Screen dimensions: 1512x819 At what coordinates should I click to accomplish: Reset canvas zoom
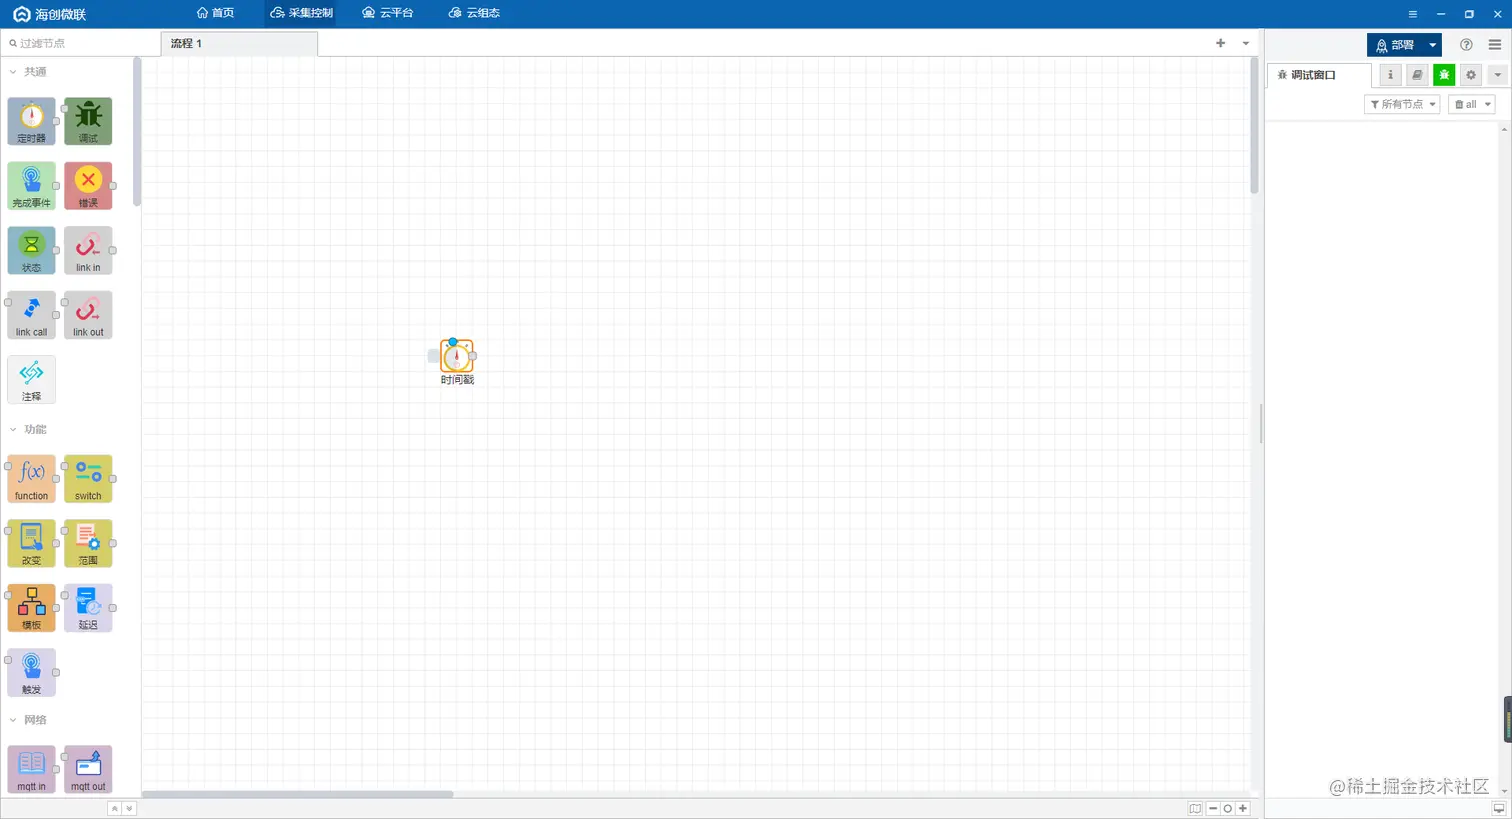tap(1228, 808)
